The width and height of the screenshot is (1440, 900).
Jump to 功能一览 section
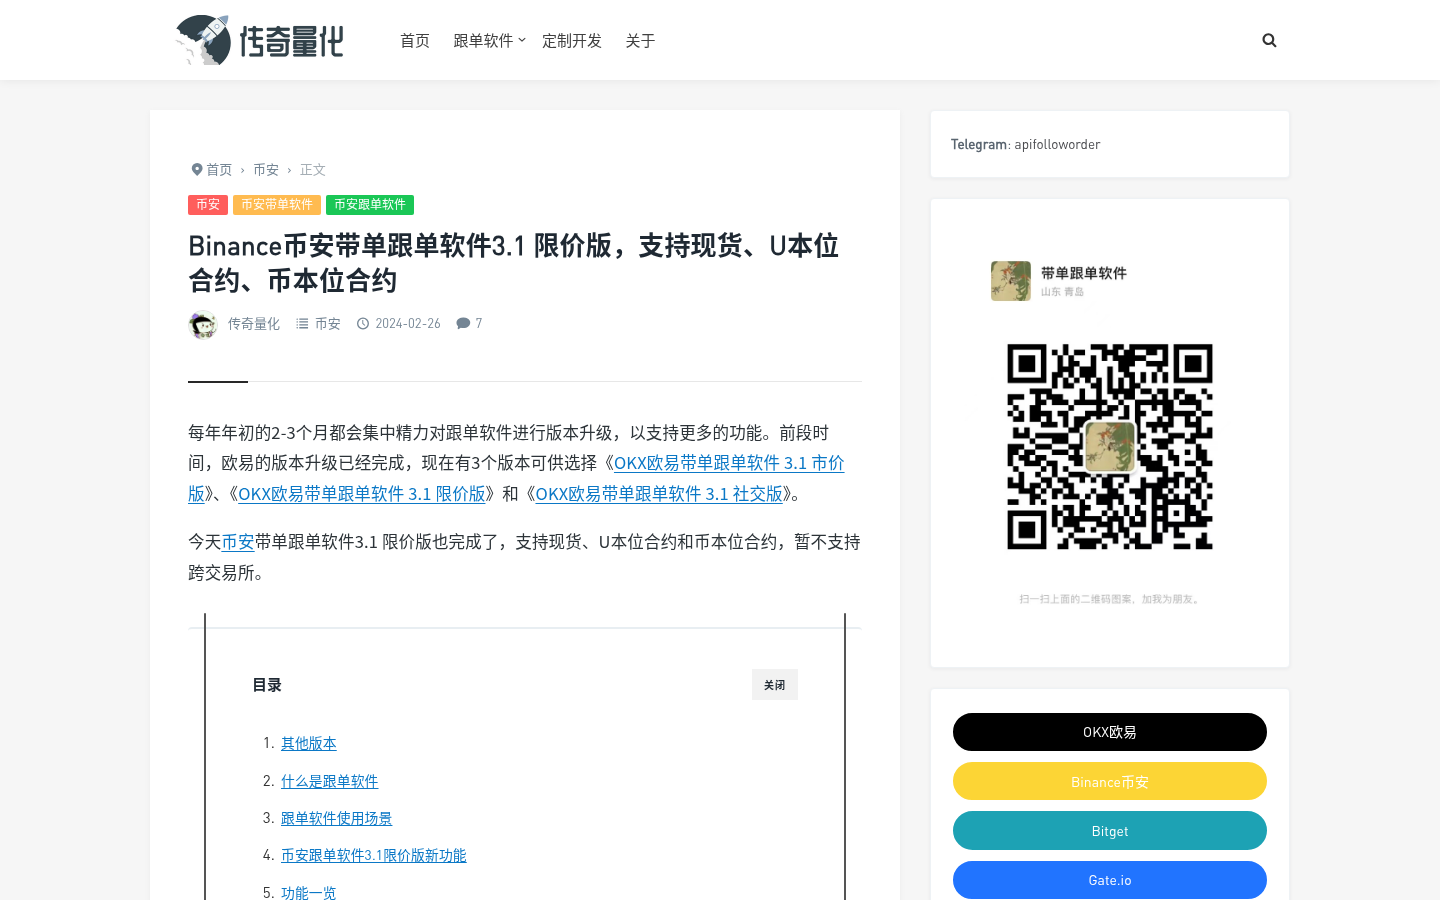coord(309,892)
